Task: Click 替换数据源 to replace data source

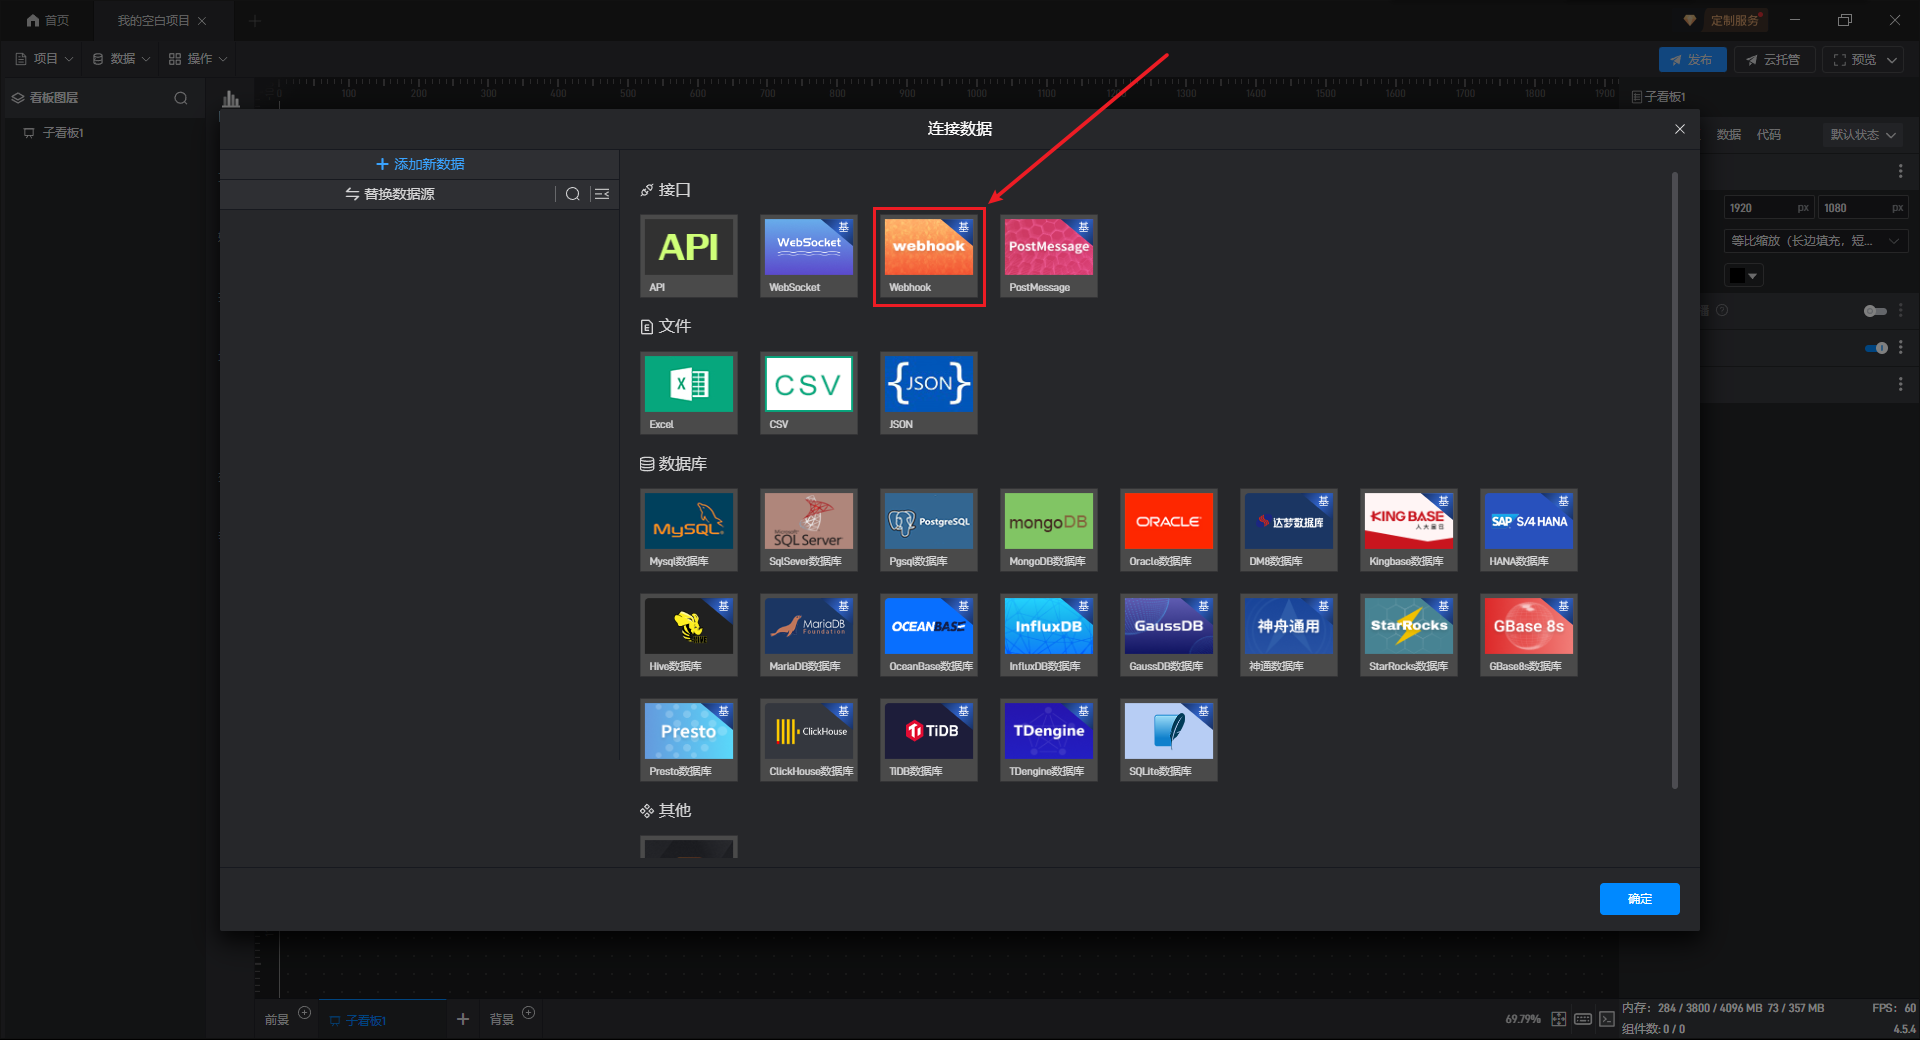Action: point(390,194)
